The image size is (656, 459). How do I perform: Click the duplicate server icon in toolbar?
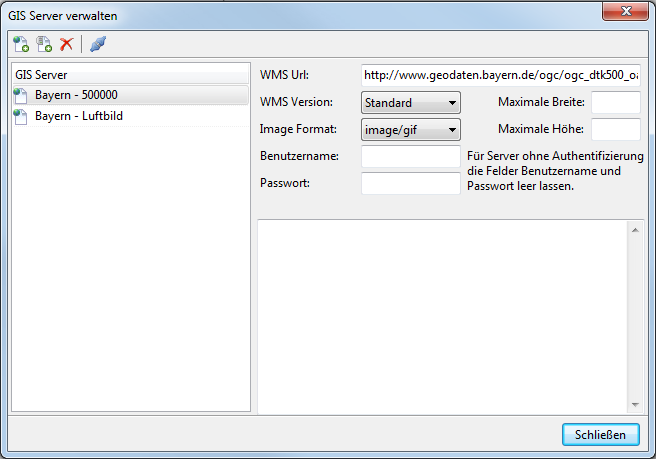(44, 44)
